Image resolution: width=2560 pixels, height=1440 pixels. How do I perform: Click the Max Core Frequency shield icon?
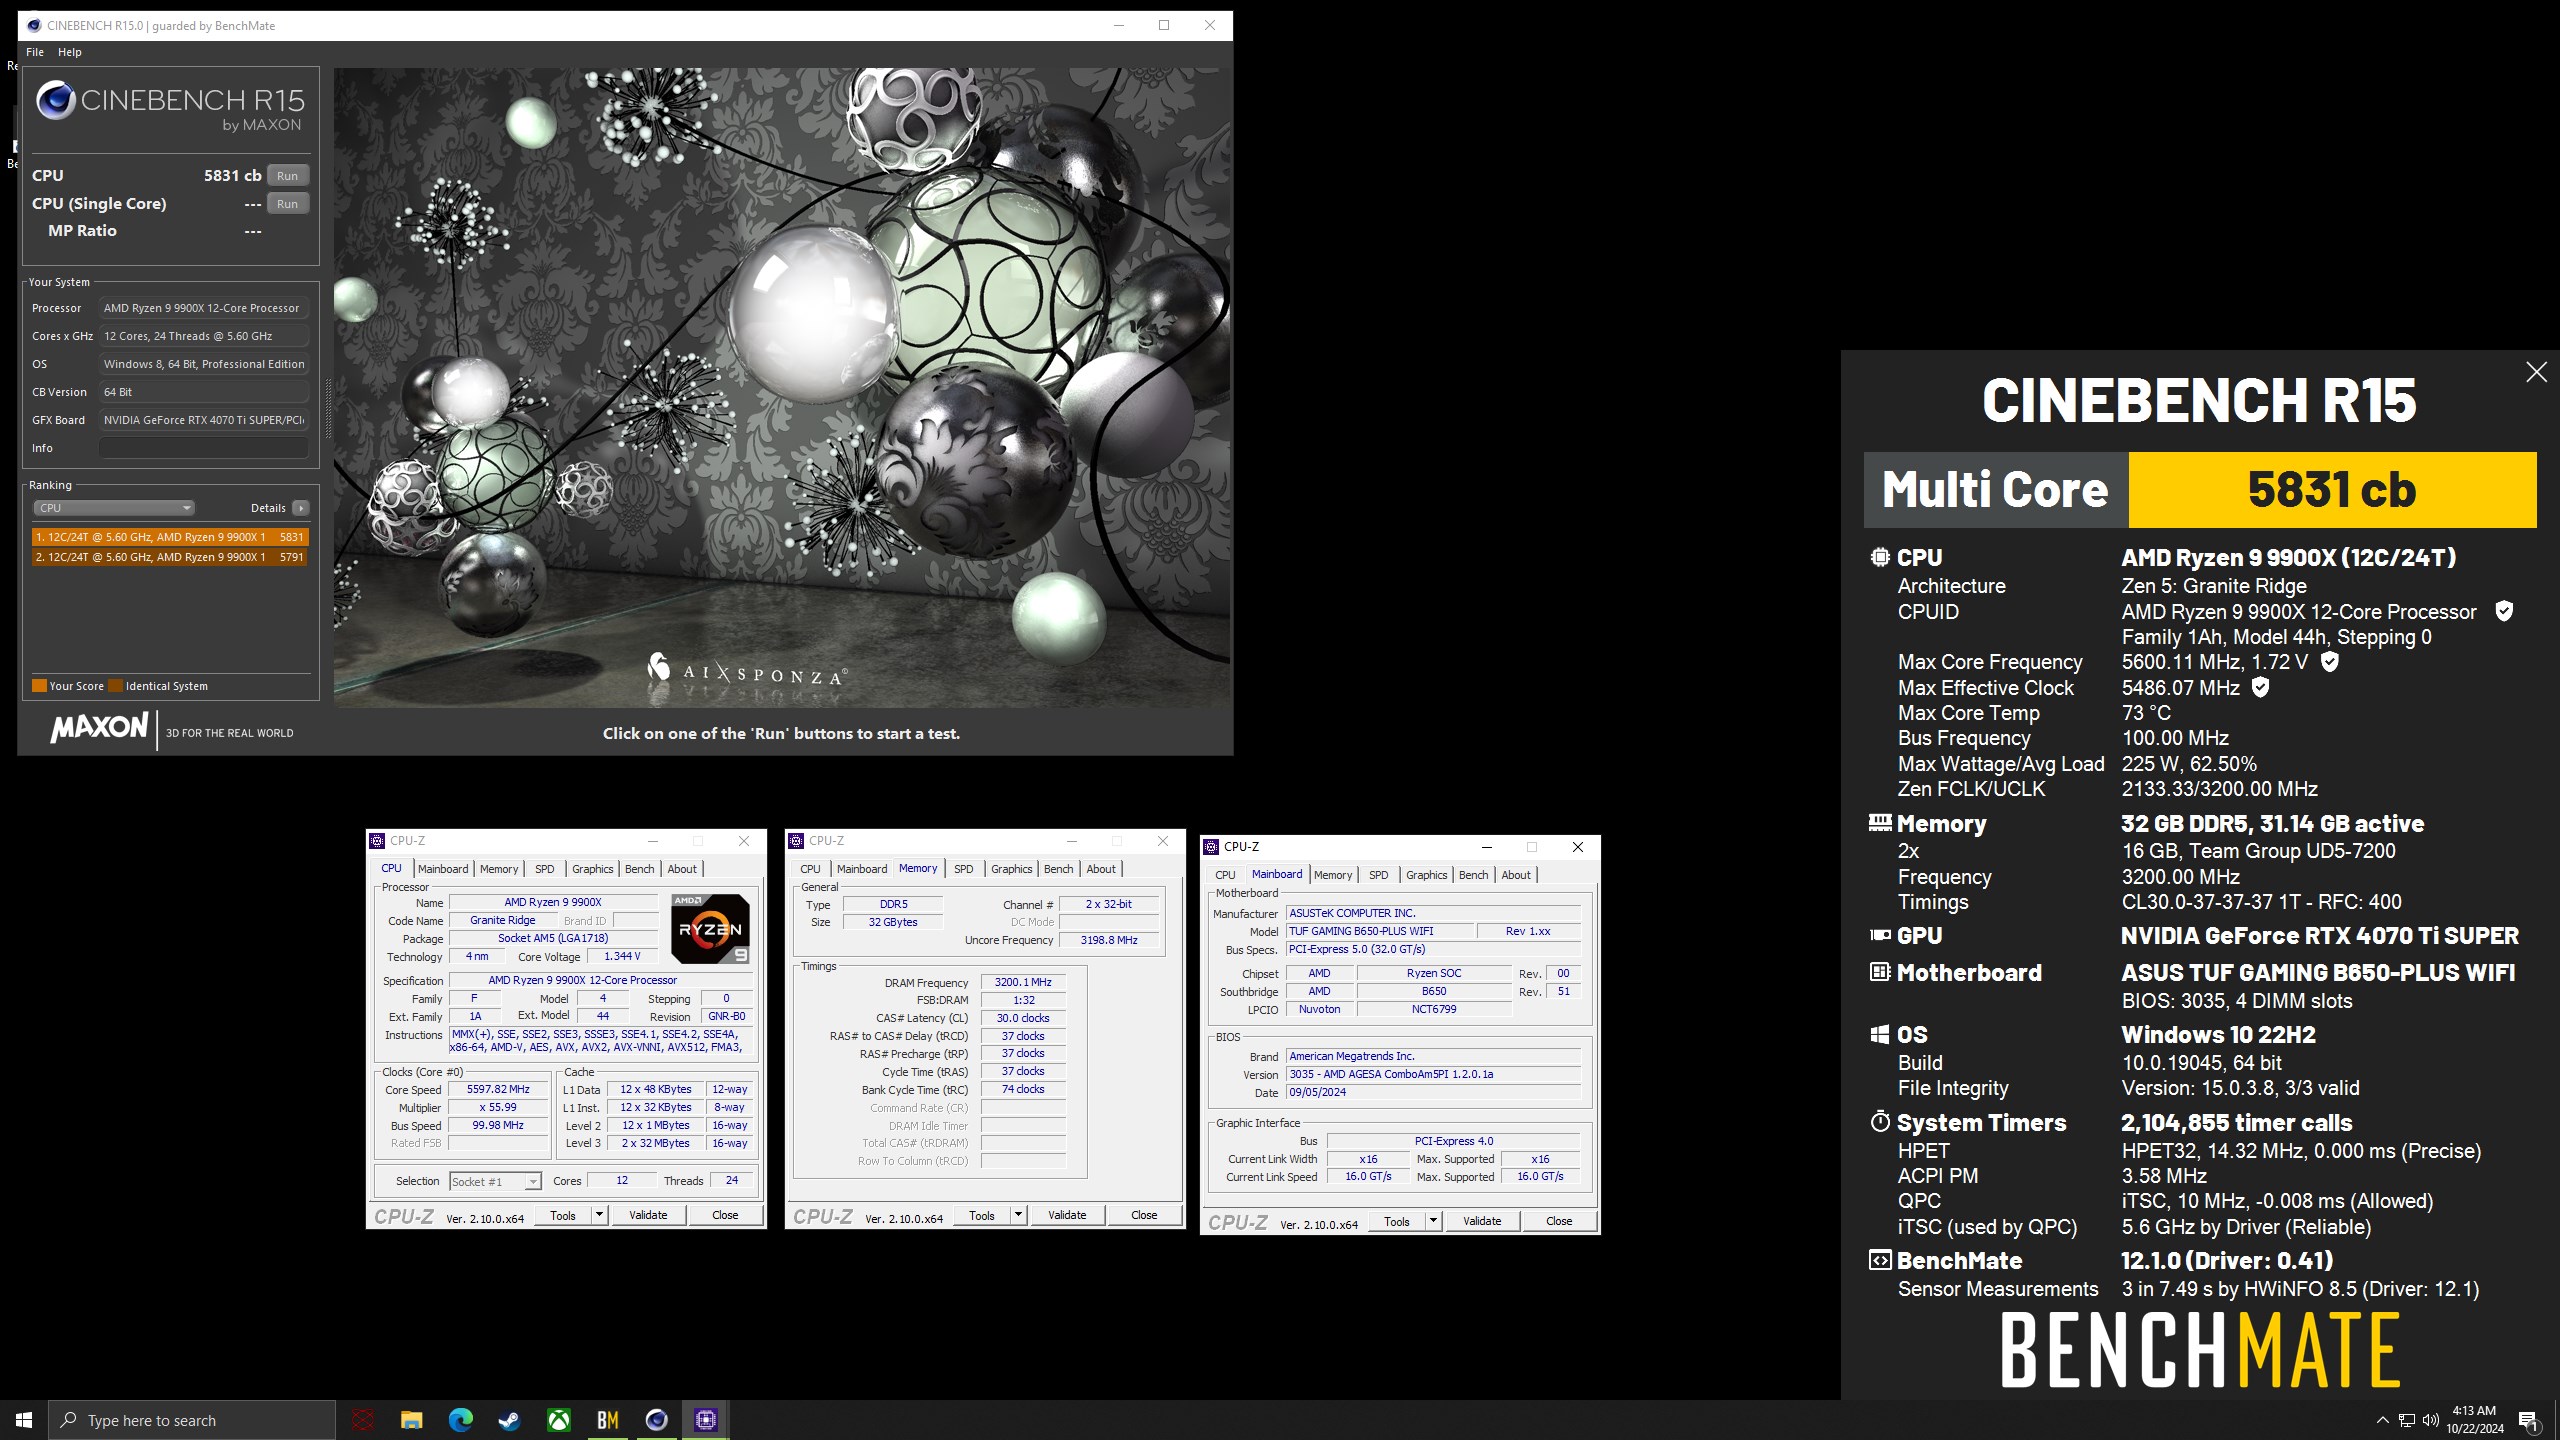tap(2329, 661)
